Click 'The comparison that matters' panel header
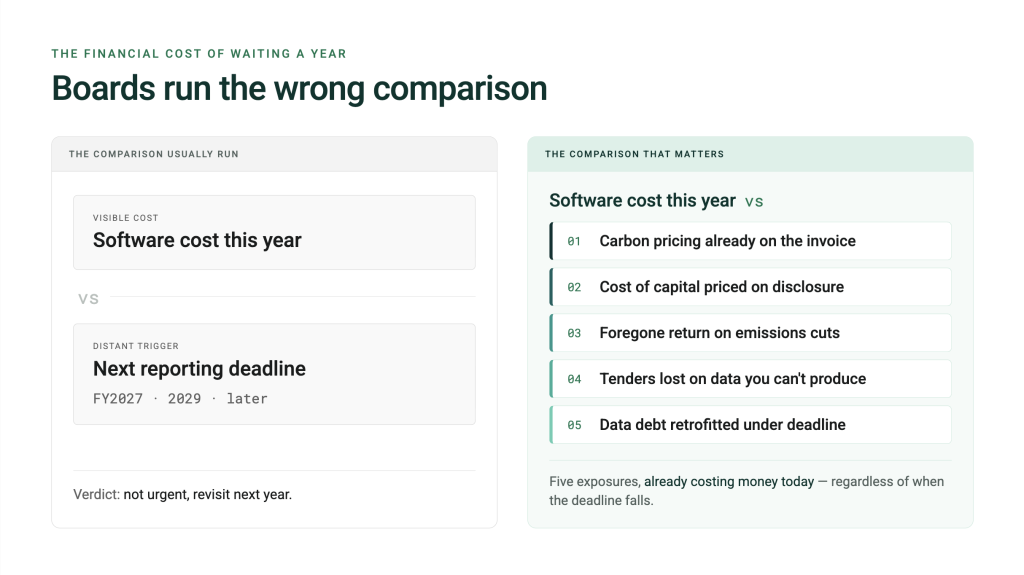This screenshot has width=1024, height=575. tap(750, 154)
